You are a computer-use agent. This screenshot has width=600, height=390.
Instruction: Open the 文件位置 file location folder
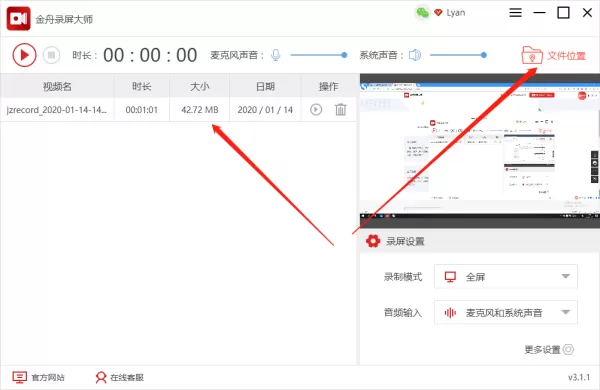[554, 55]
